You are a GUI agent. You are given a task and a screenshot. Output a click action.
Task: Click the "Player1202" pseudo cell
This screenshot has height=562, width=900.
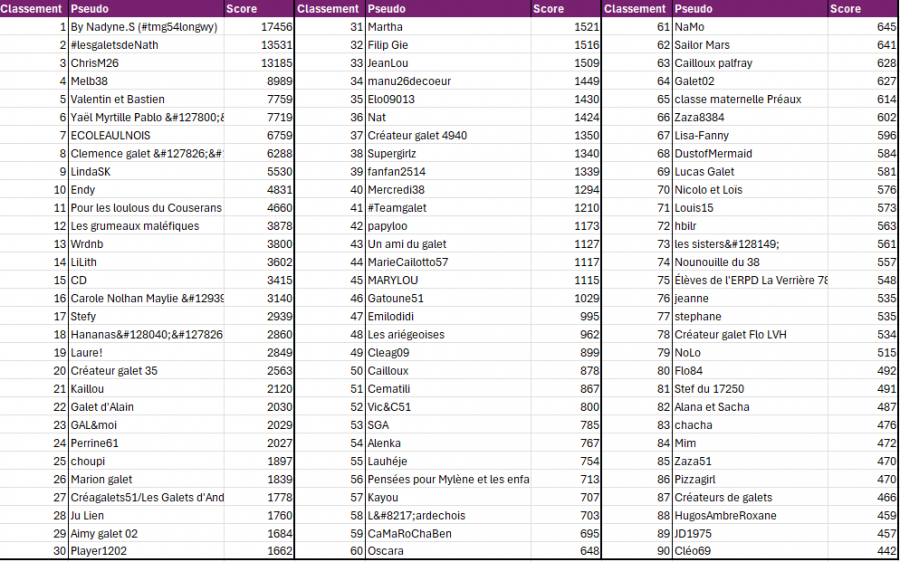point(100,551)
